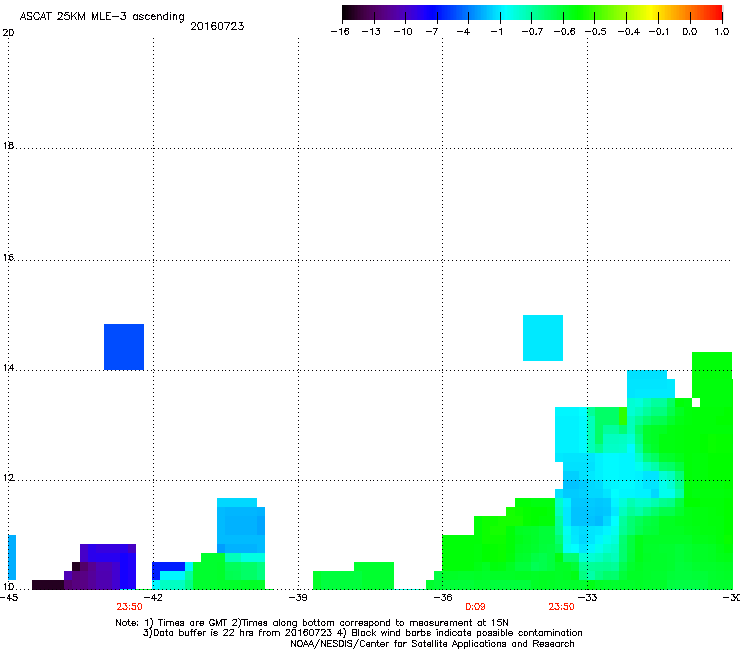Click the -0.5 colorbar label
This screenshot has width=740, height=650.
596,32
